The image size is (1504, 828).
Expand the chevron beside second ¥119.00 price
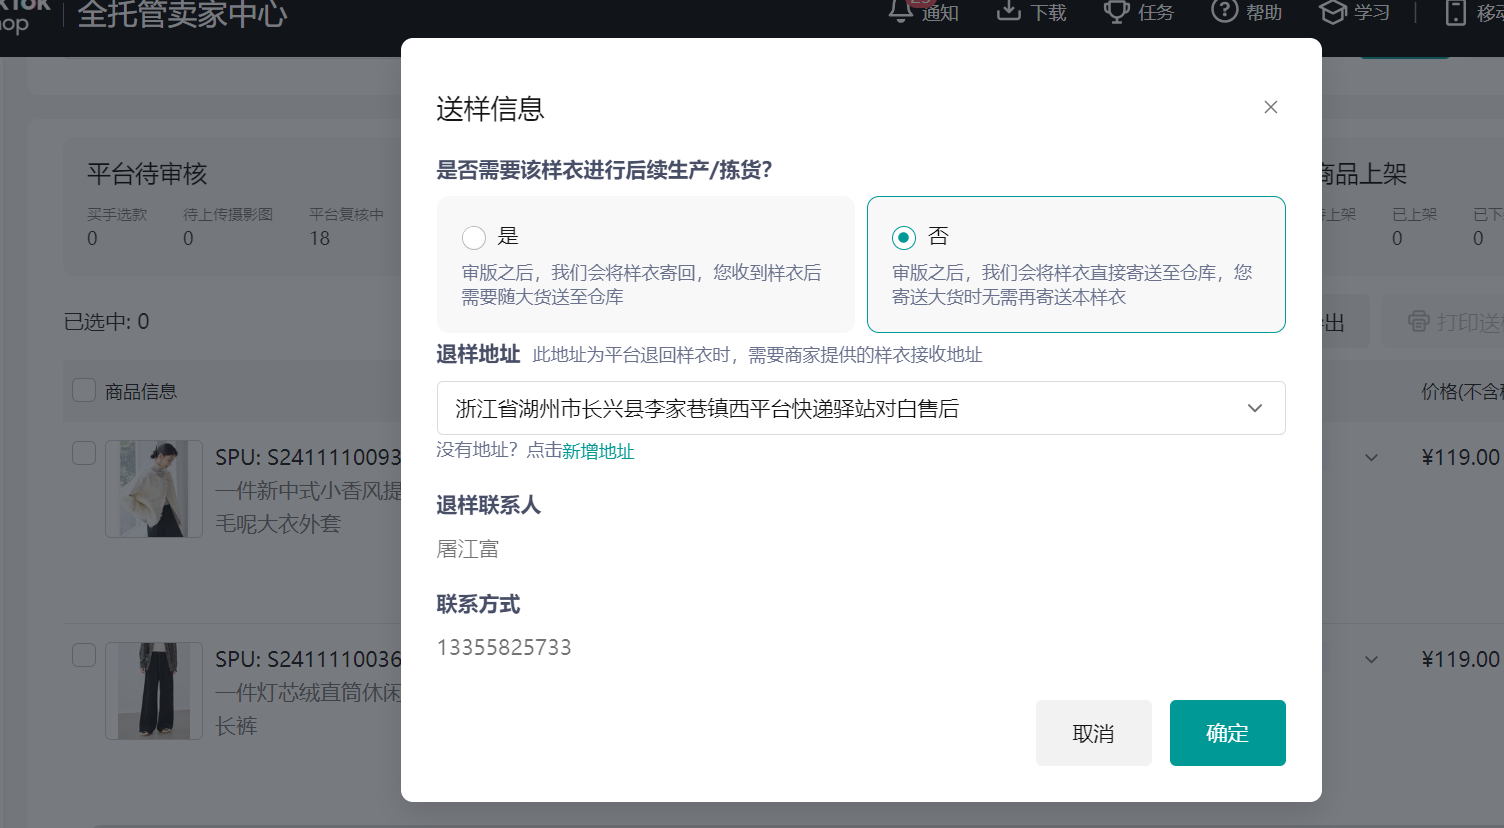[1371, 660]
